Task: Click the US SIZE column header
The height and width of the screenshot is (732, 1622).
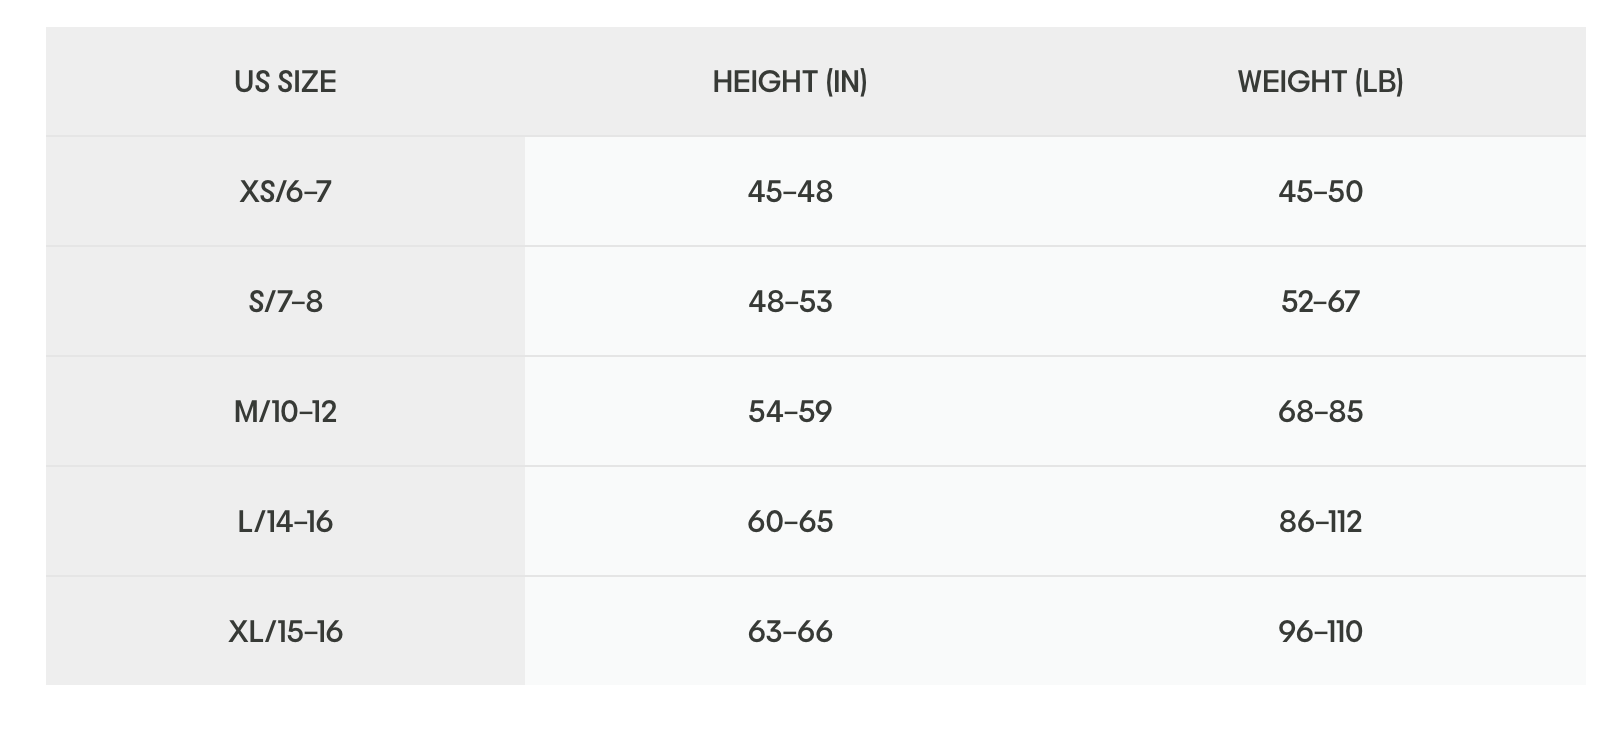Action: coord(285,81)
